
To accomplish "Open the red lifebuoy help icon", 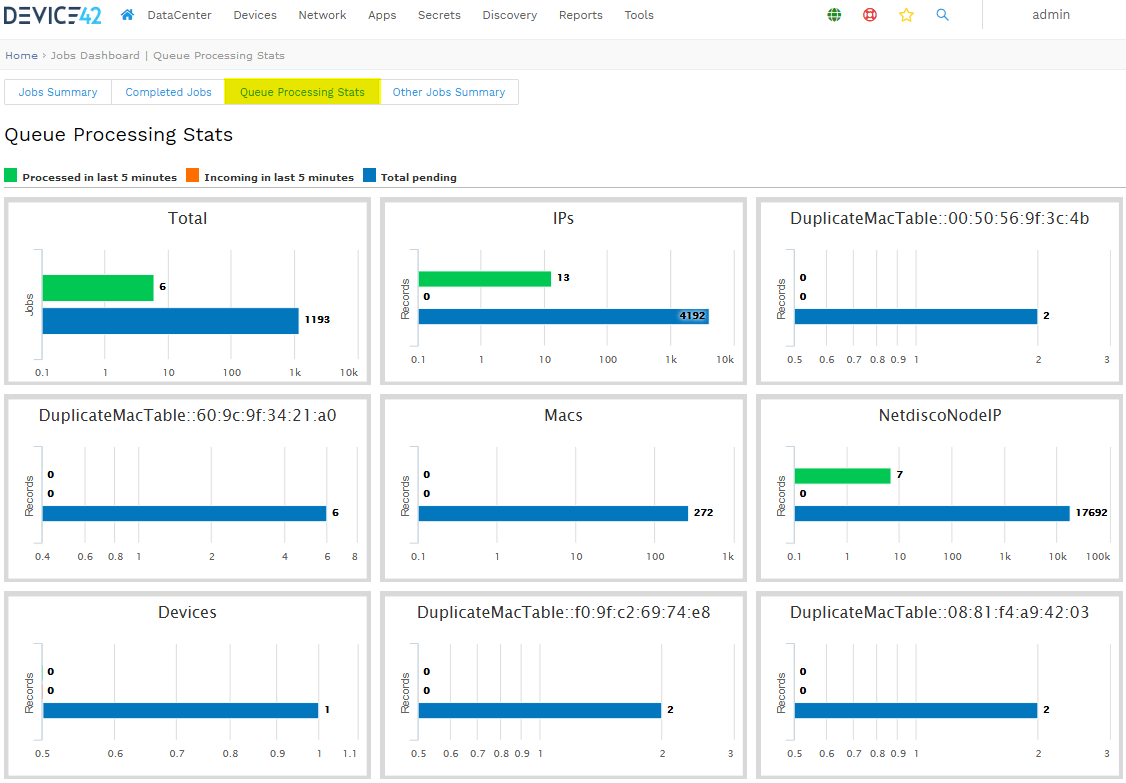I will pos(870,15).
